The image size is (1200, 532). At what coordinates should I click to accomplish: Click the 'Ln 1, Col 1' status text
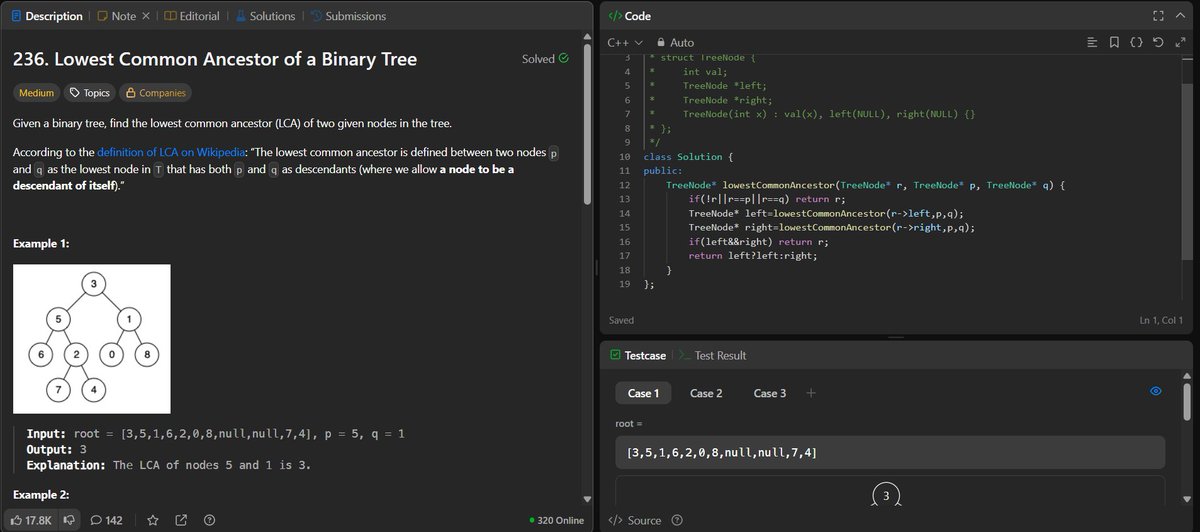[1161, 320]
